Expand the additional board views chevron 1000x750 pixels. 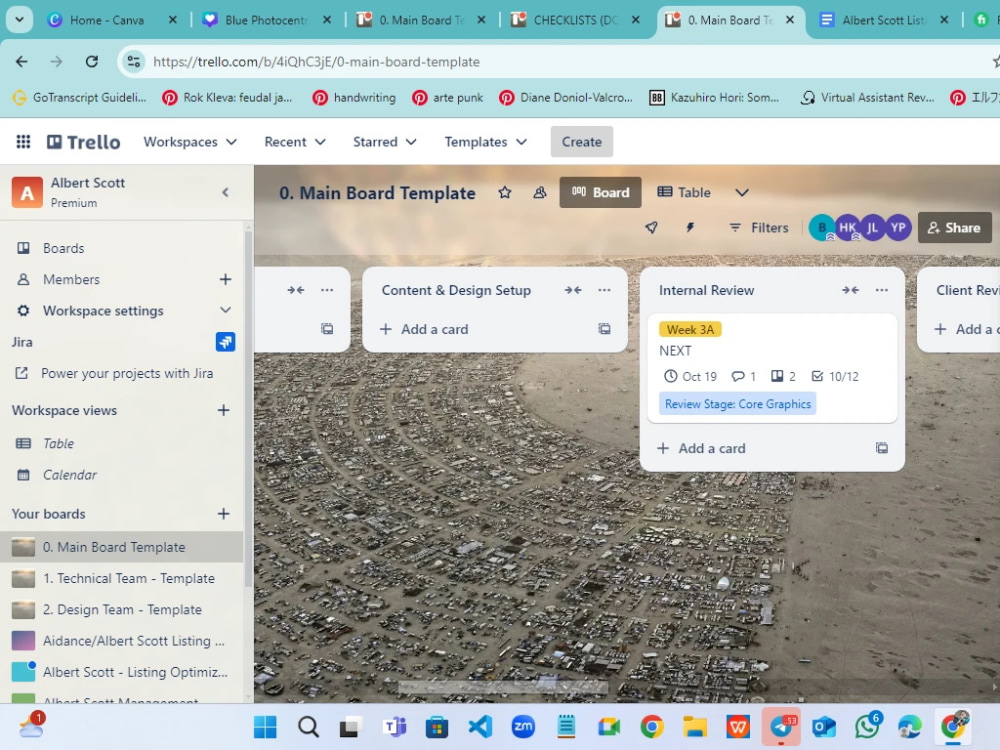click(742, 193)
